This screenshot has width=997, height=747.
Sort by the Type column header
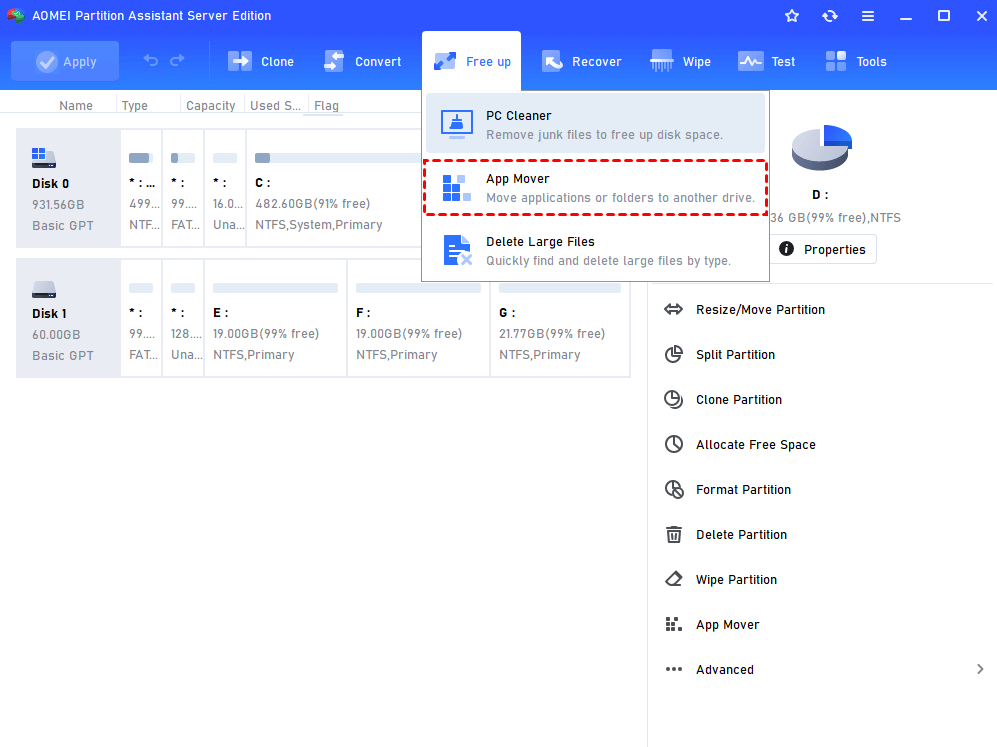click(134, 106)
